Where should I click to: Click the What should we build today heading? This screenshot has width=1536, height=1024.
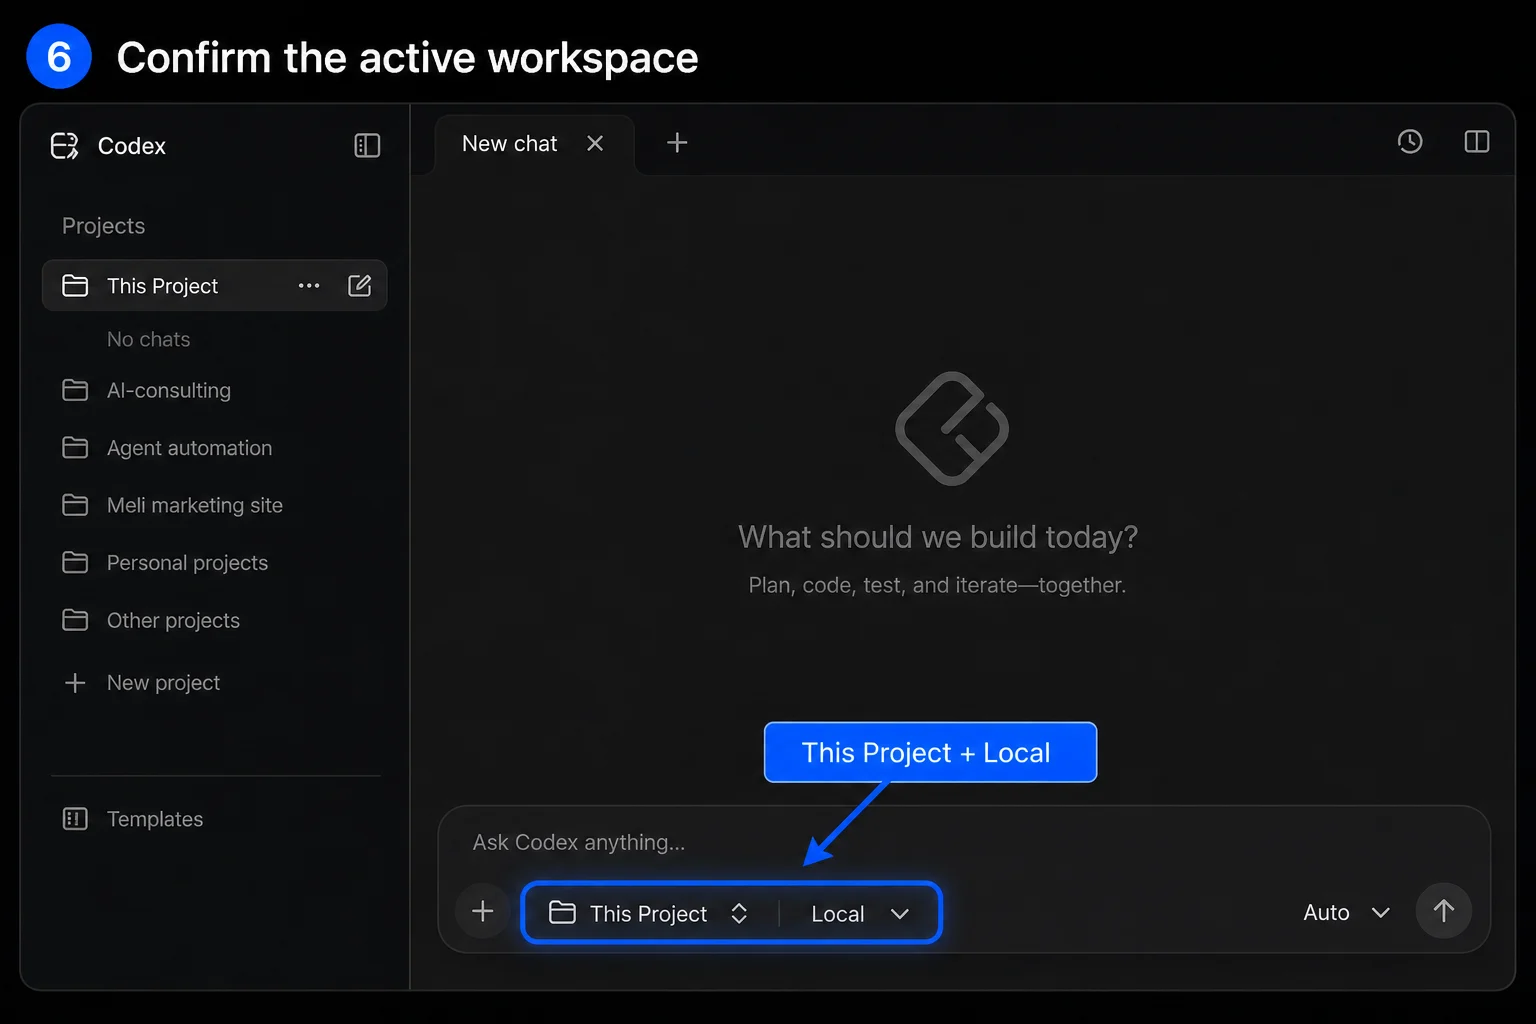938,537
